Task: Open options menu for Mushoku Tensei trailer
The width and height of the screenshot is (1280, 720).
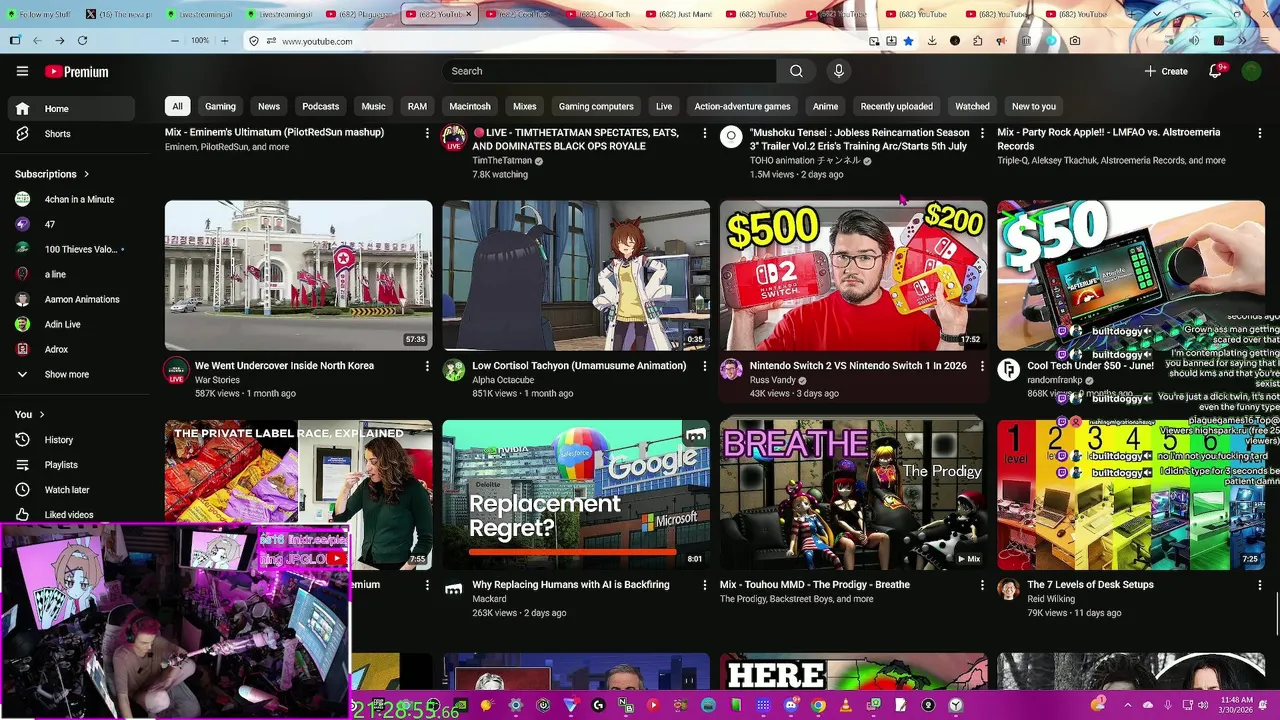Action: tap(982, 133)
